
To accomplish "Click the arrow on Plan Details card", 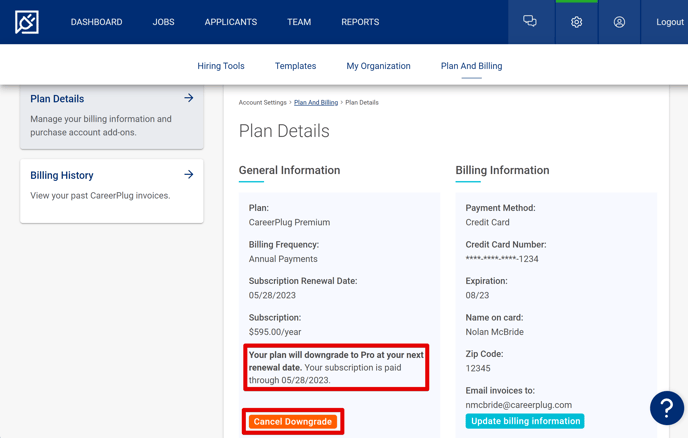I will pyautogui.click(x=189, y=98).
